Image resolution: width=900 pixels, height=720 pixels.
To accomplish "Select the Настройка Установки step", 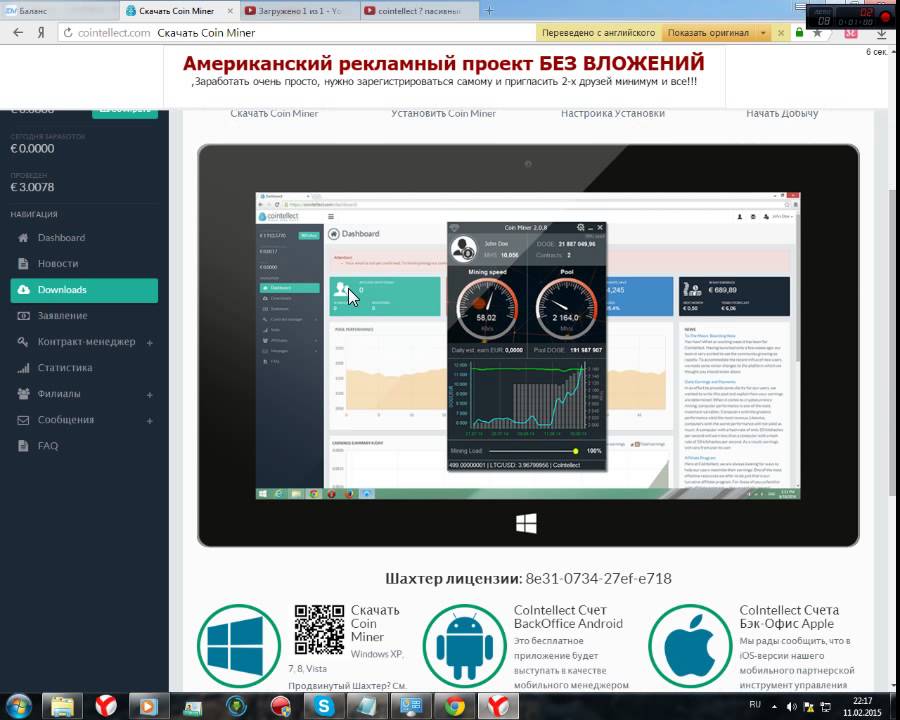I will (x=613, y=114).
